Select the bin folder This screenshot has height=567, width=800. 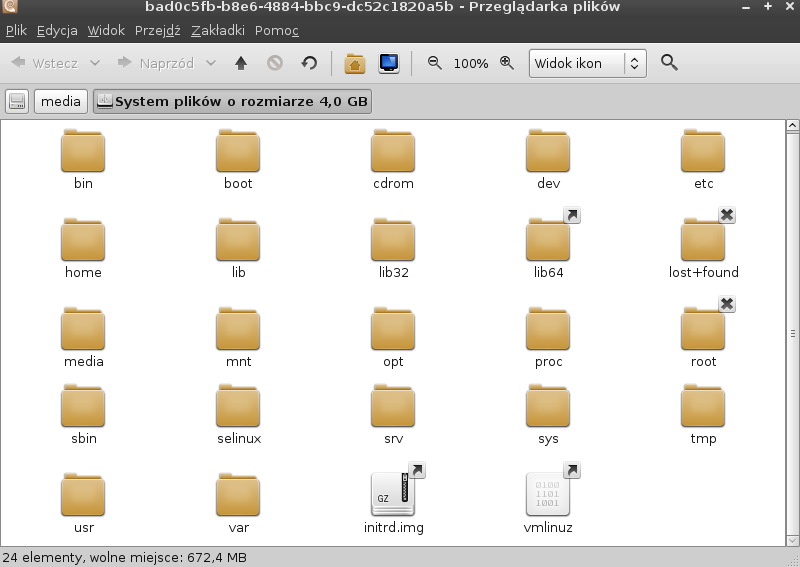[x=83, y=159]
